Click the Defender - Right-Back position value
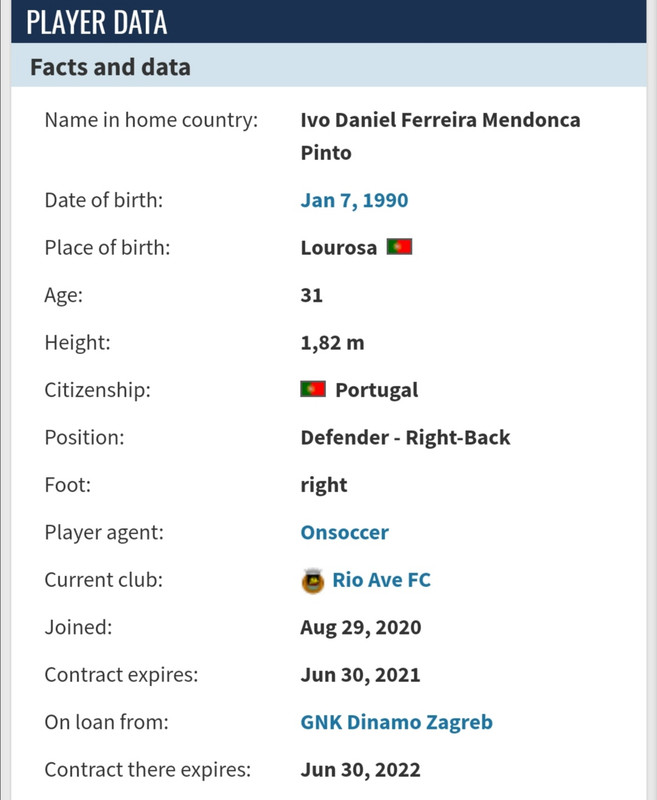Viewport: 657px width, 800px height. 405,437
